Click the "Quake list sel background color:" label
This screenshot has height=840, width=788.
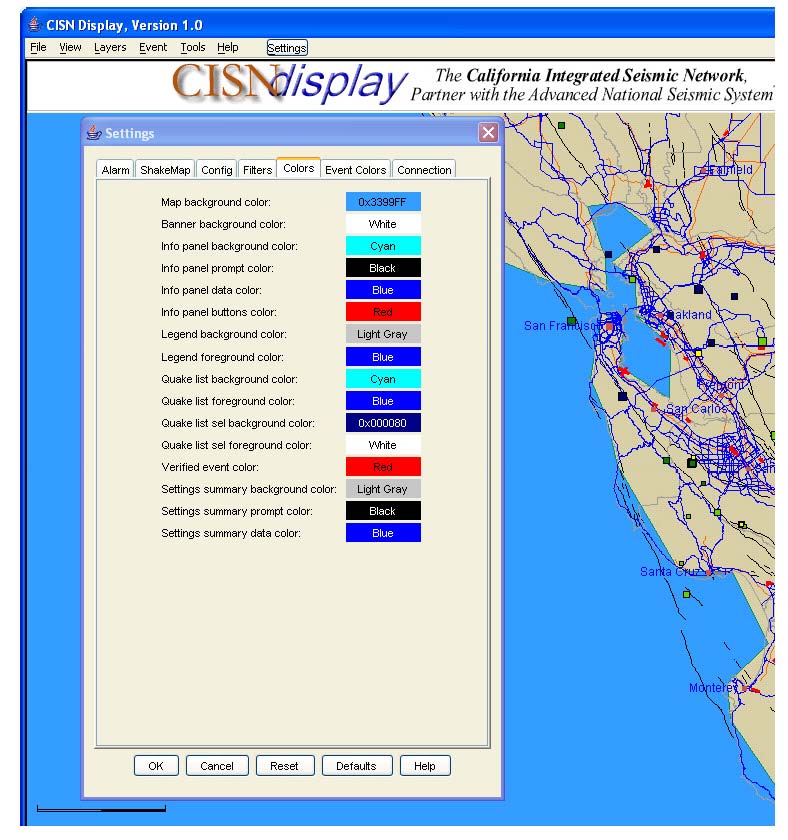[238, 423]
